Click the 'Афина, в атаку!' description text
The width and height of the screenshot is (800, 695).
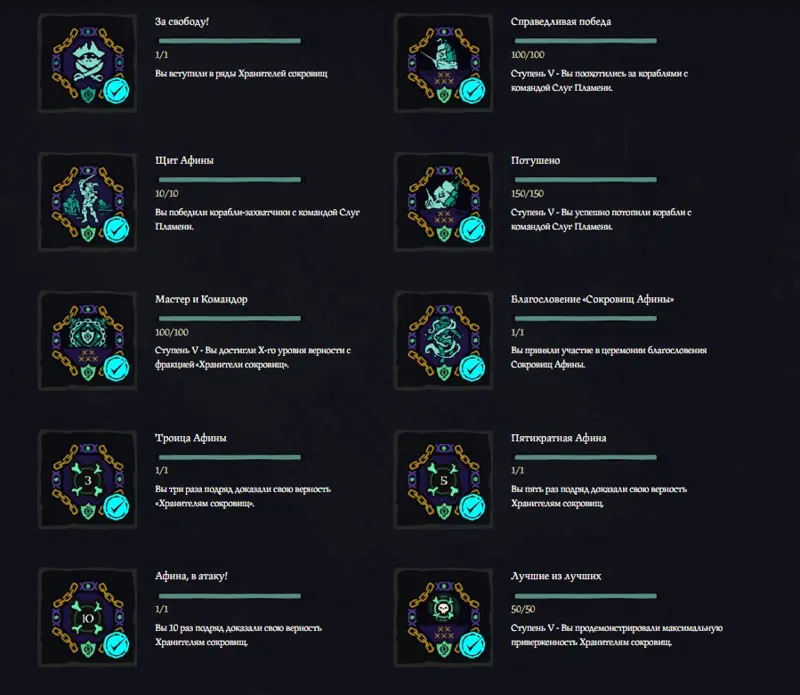238,635
